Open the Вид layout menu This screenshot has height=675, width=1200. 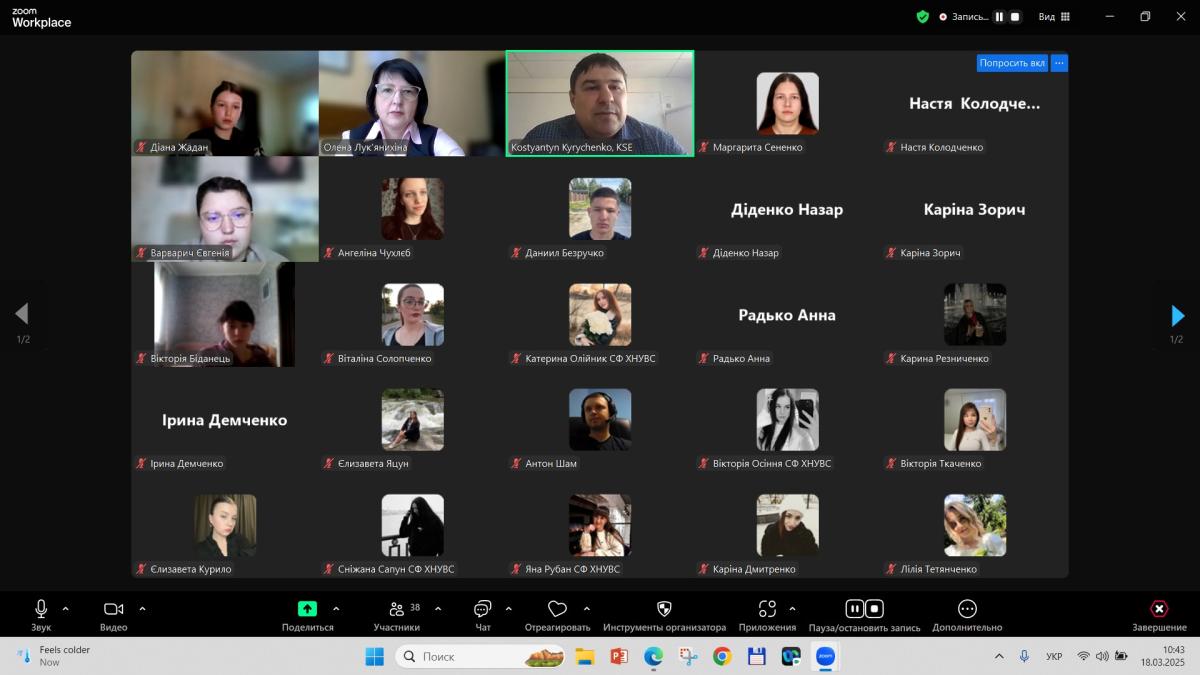tap(1054, 16)
